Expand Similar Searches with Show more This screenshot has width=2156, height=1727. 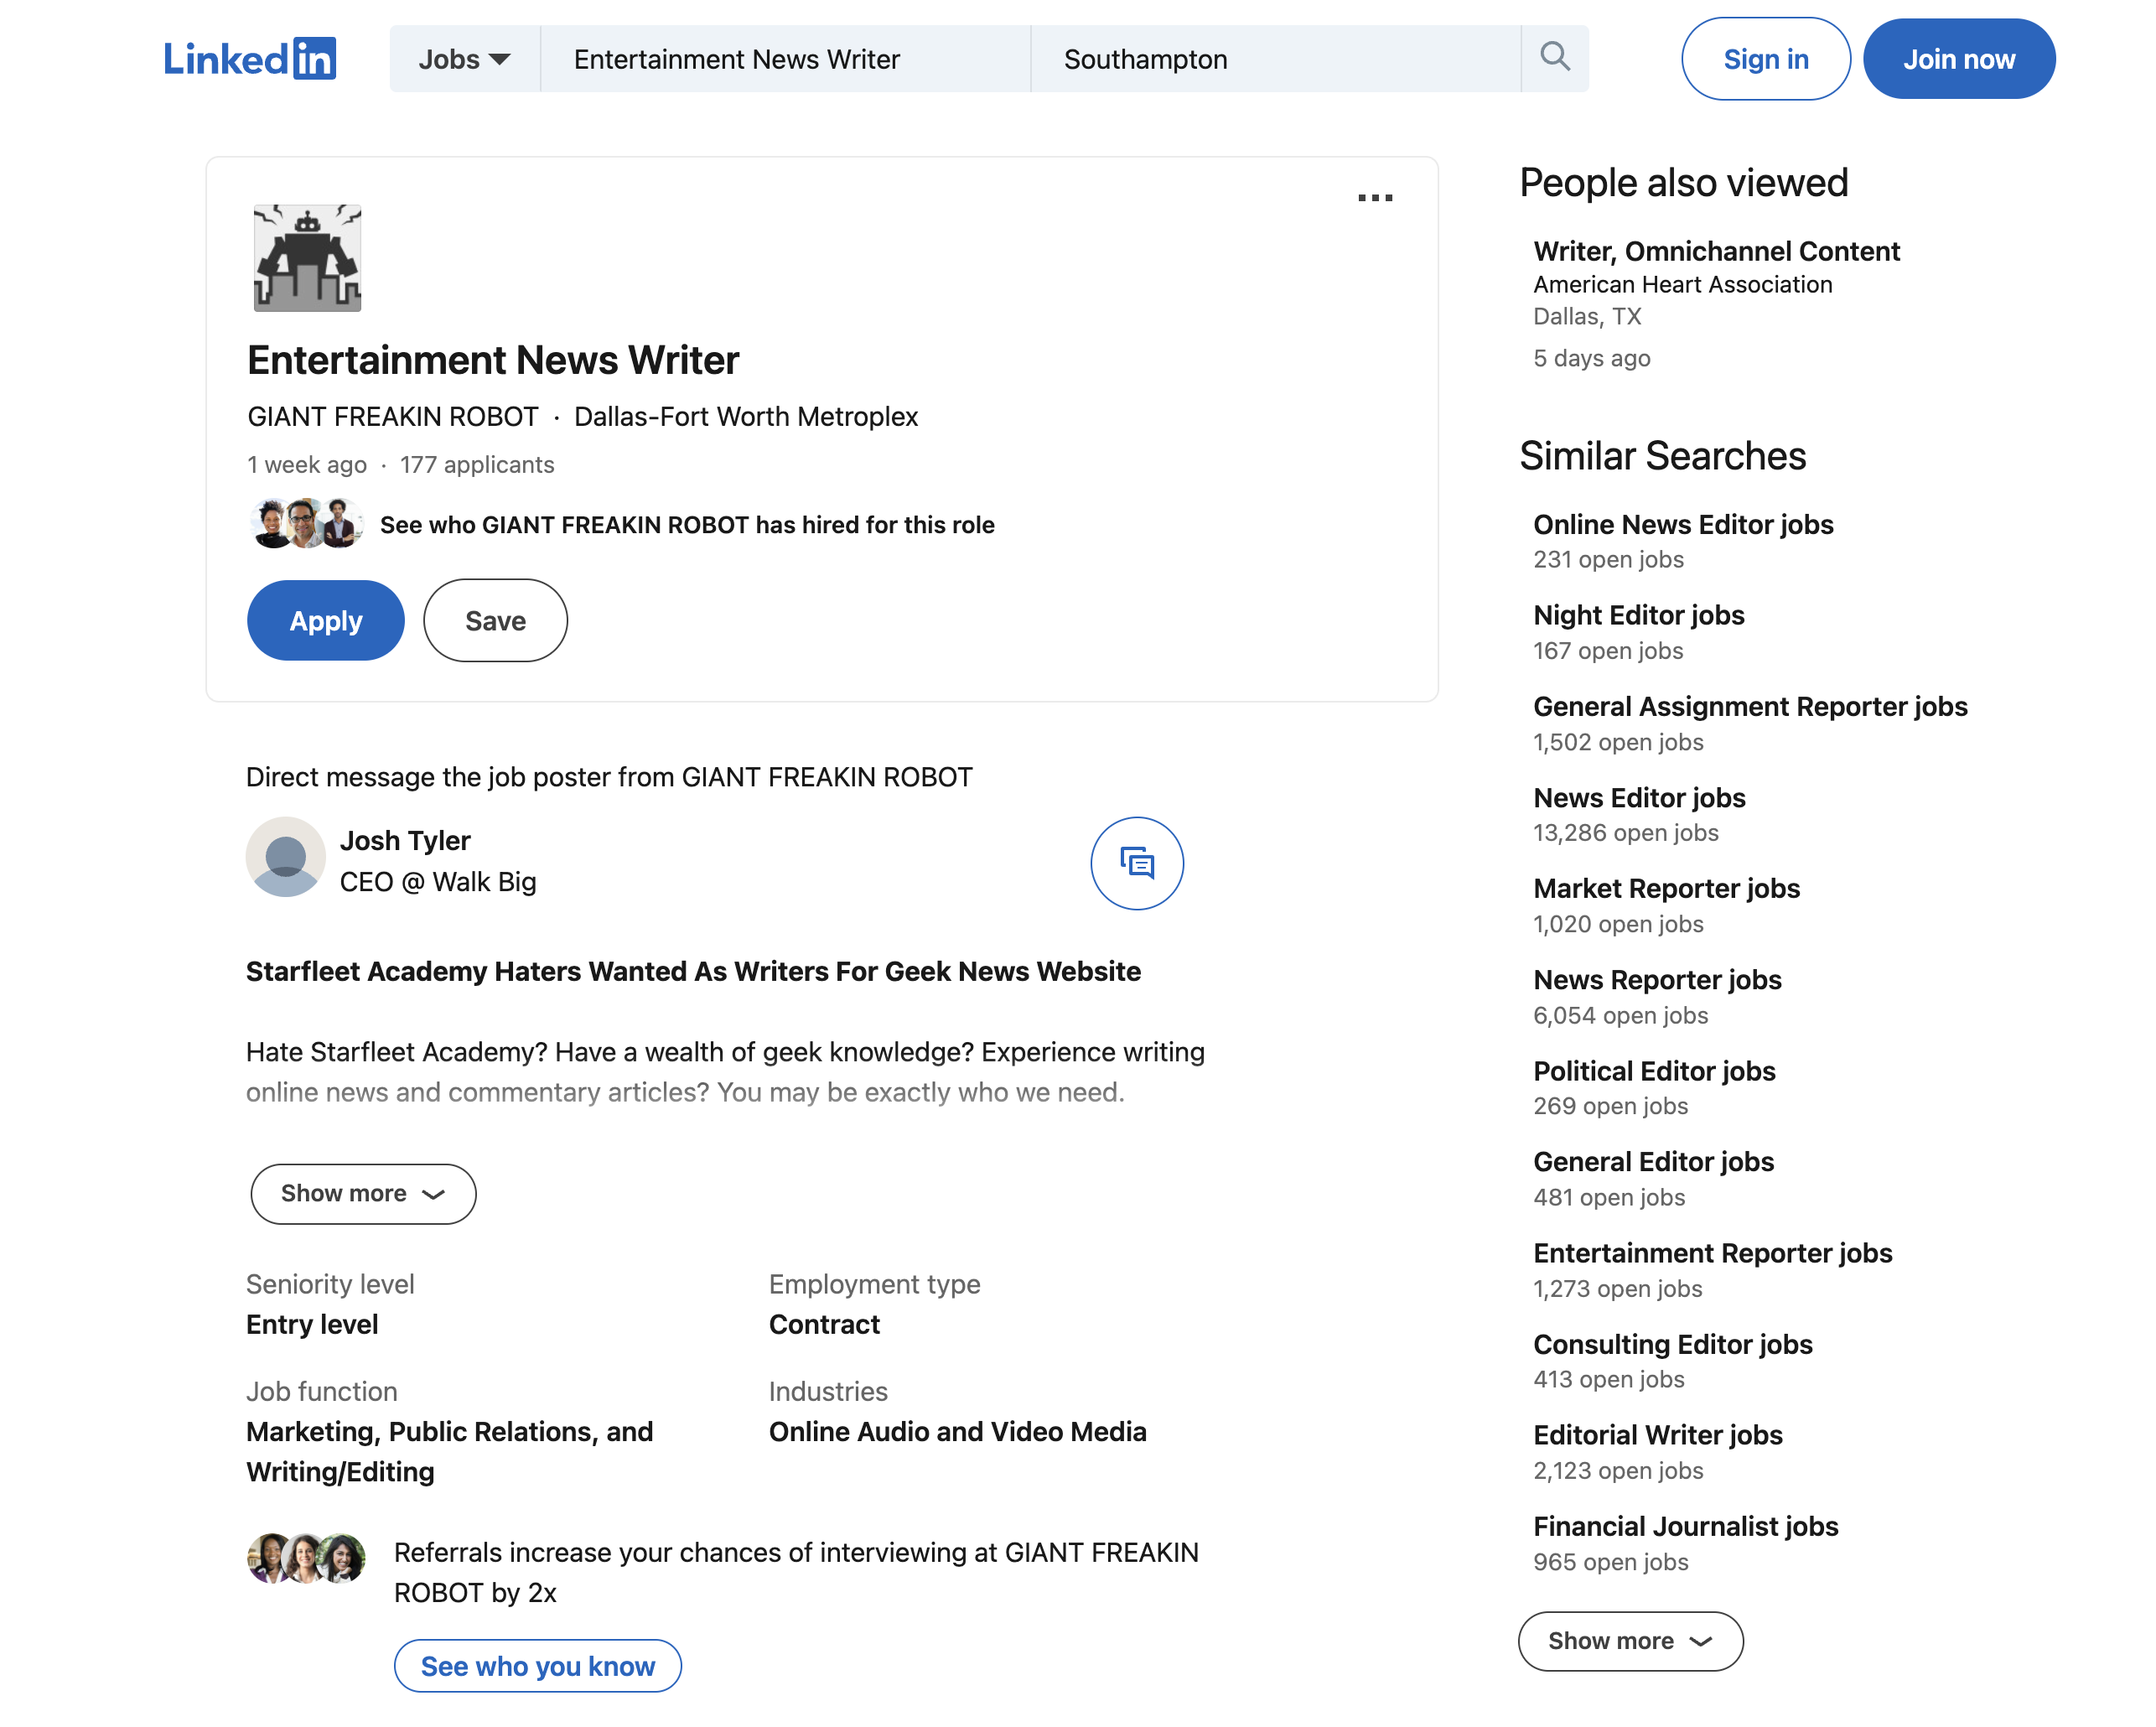(x=1629, y=1641)
